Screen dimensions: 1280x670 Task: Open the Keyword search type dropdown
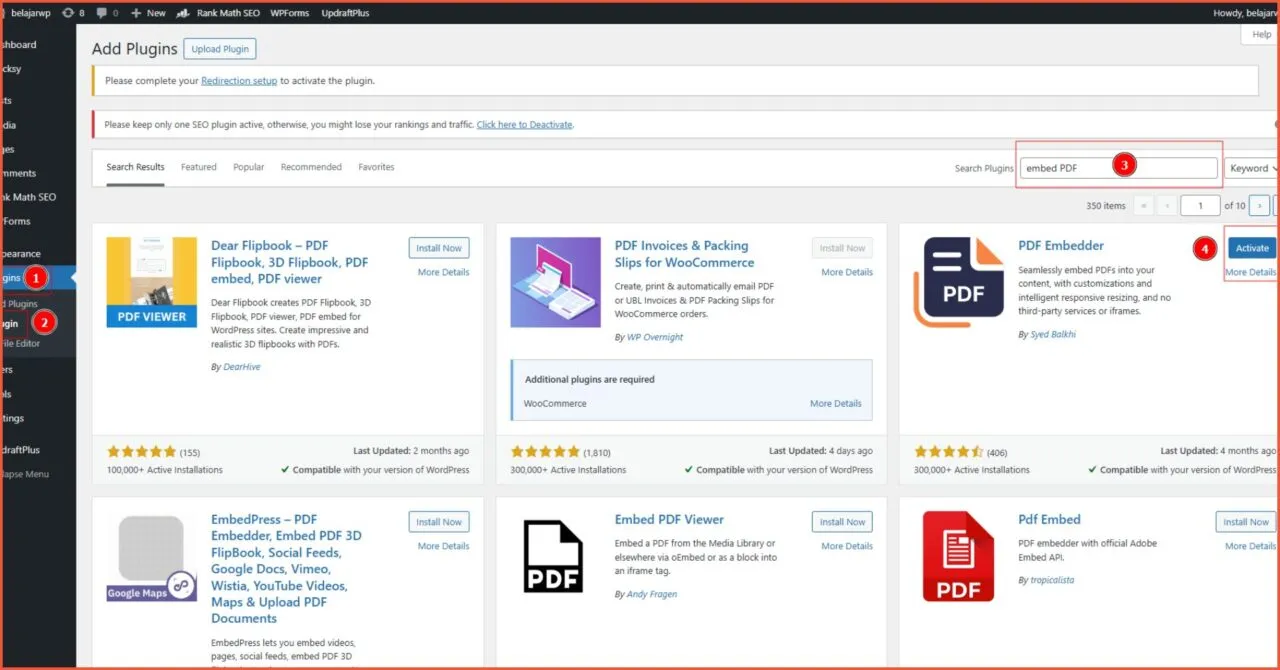[x=1252, y=167]
